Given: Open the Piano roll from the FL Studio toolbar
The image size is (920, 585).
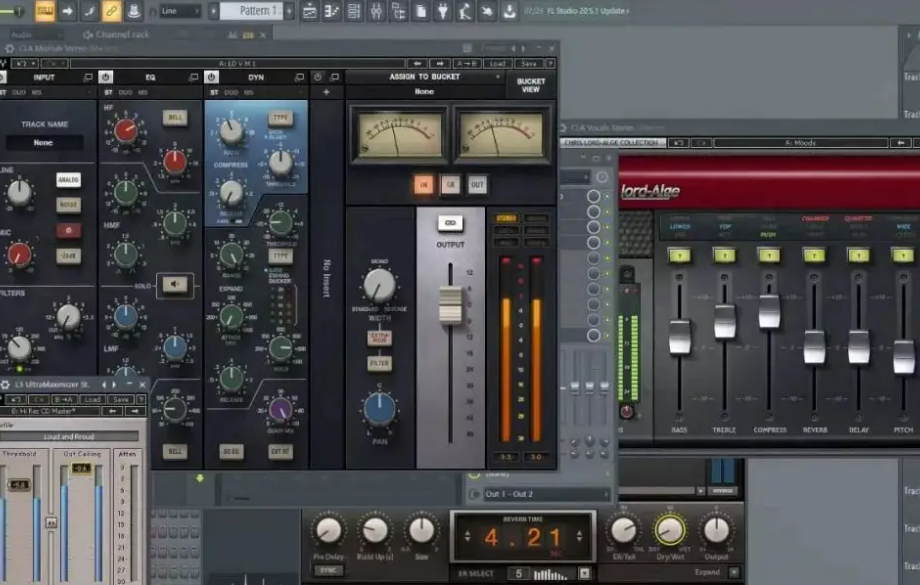Looking at the screenshot, I should [332, 11].
